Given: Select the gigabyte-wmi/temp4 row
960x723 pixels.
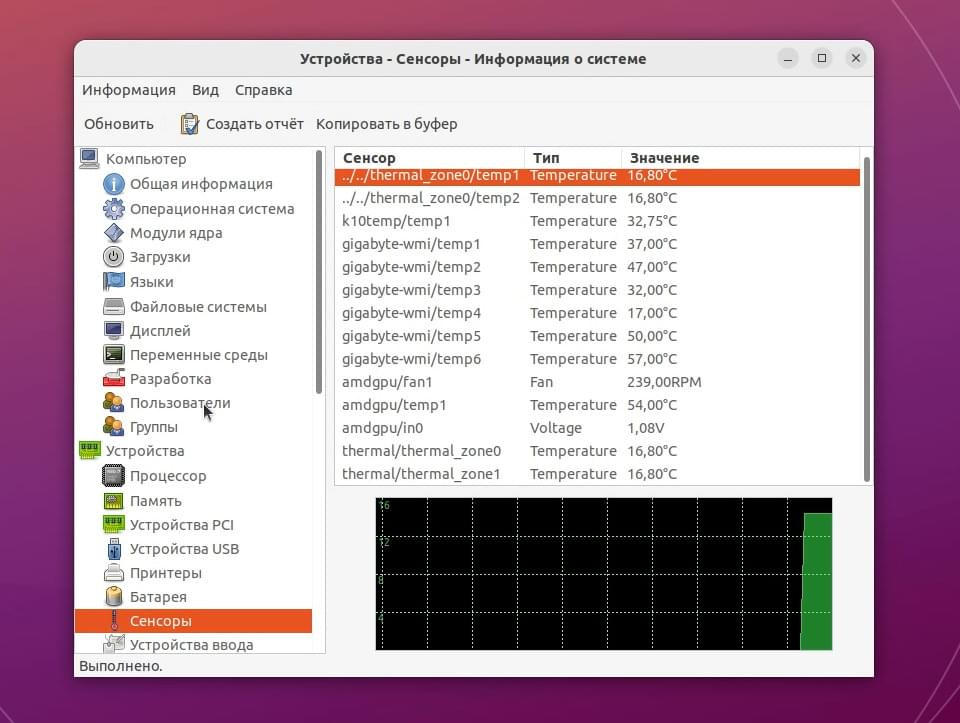Looking at the screenshot, I should pyautogui.click(x=598, y=313).
